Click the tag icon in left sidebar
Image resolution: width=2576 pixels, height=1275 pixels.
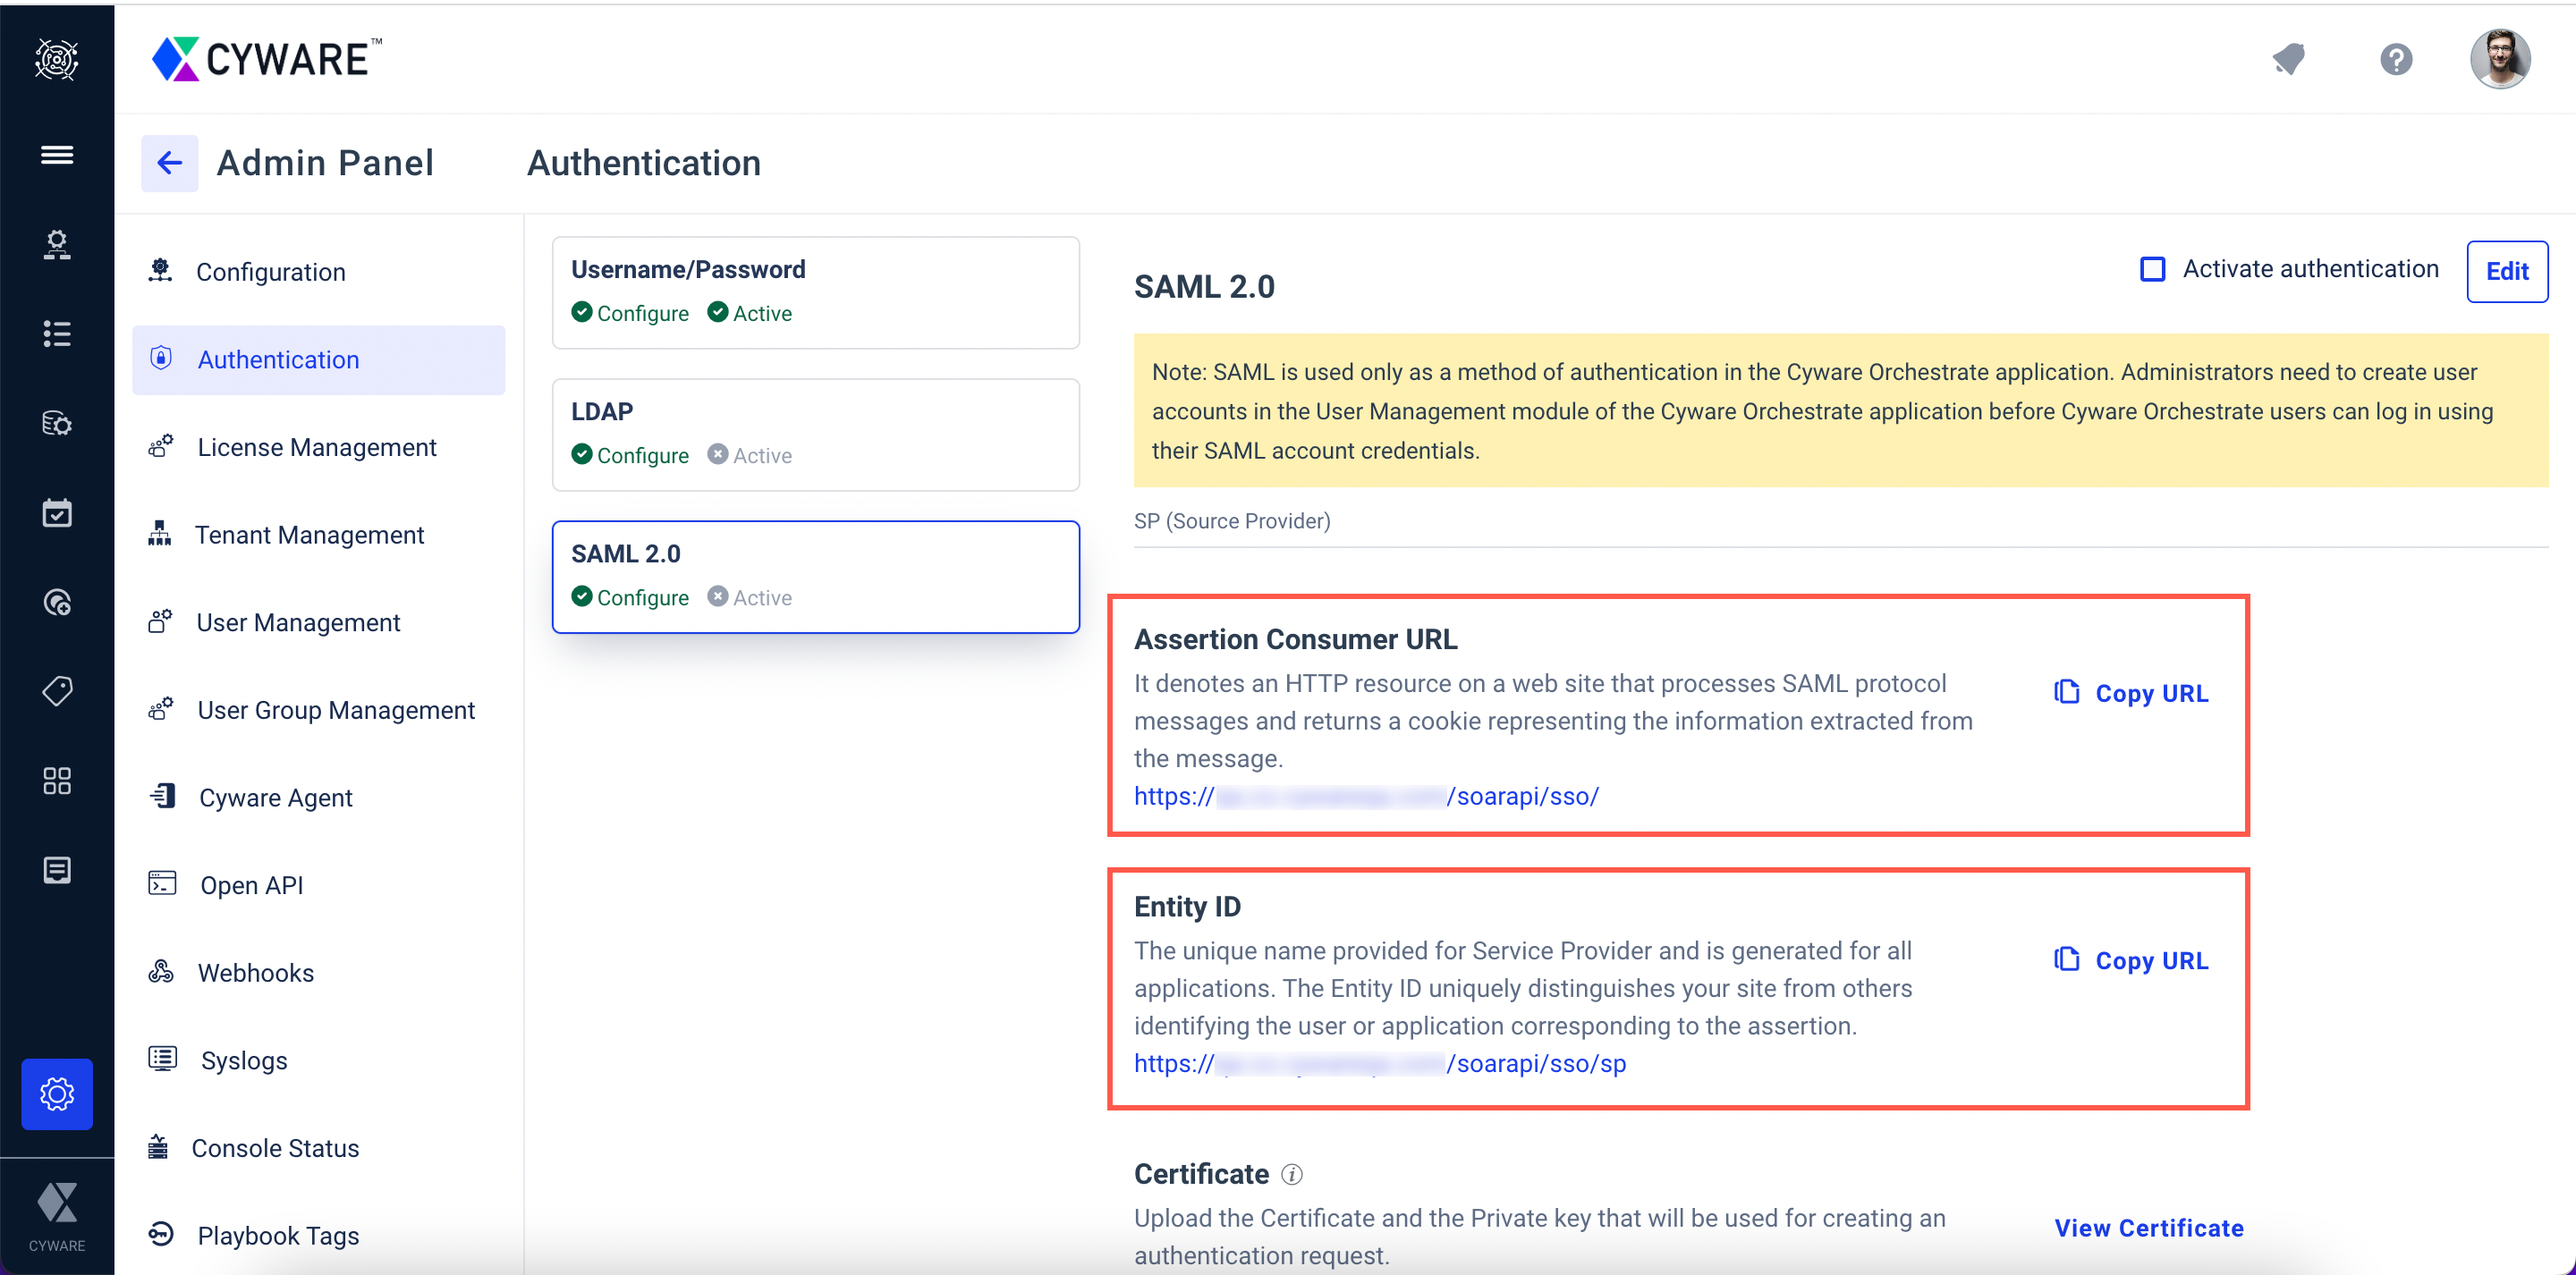pos(57,691)
